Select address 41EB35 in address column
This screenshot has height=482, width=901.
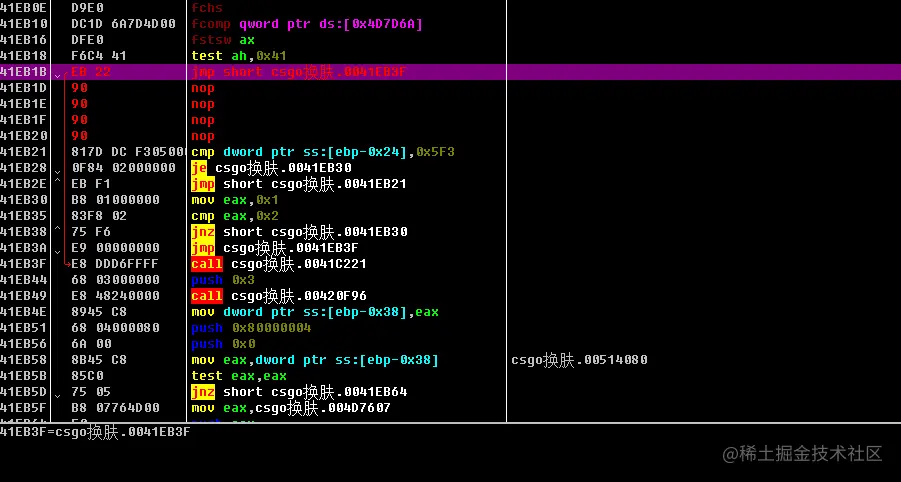[x=24, y=216]
